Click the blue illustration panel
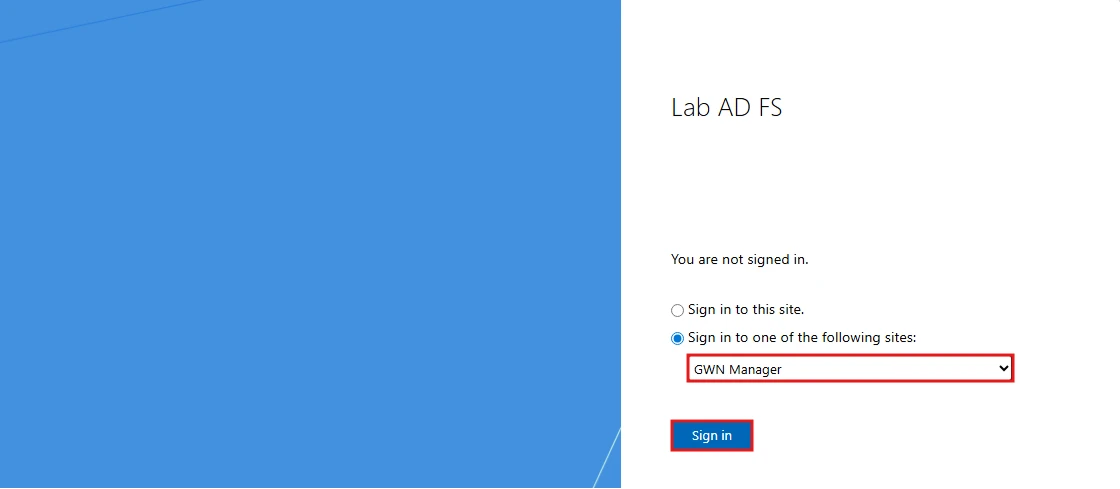 310,244
